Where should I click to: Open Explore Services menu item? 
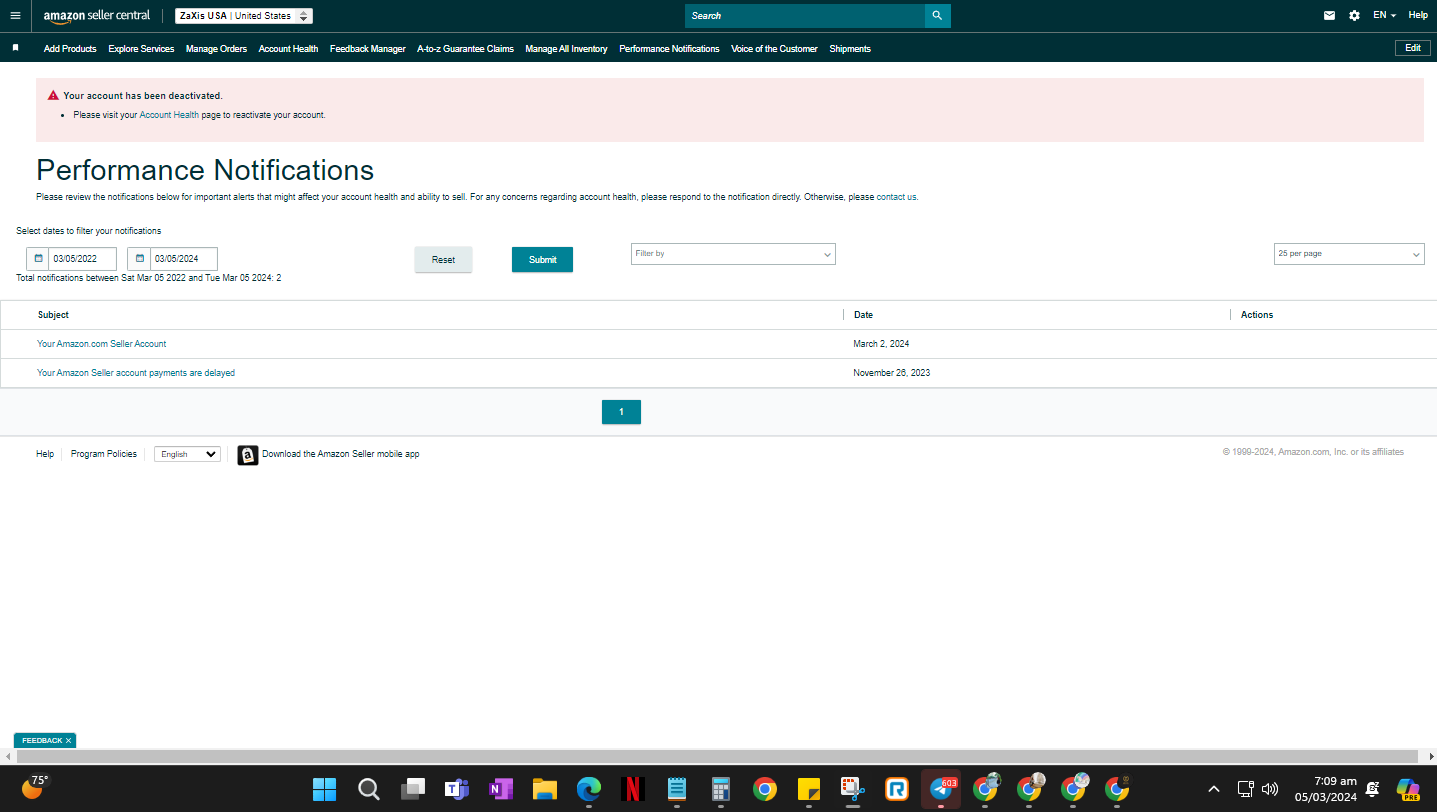point(141,49)
